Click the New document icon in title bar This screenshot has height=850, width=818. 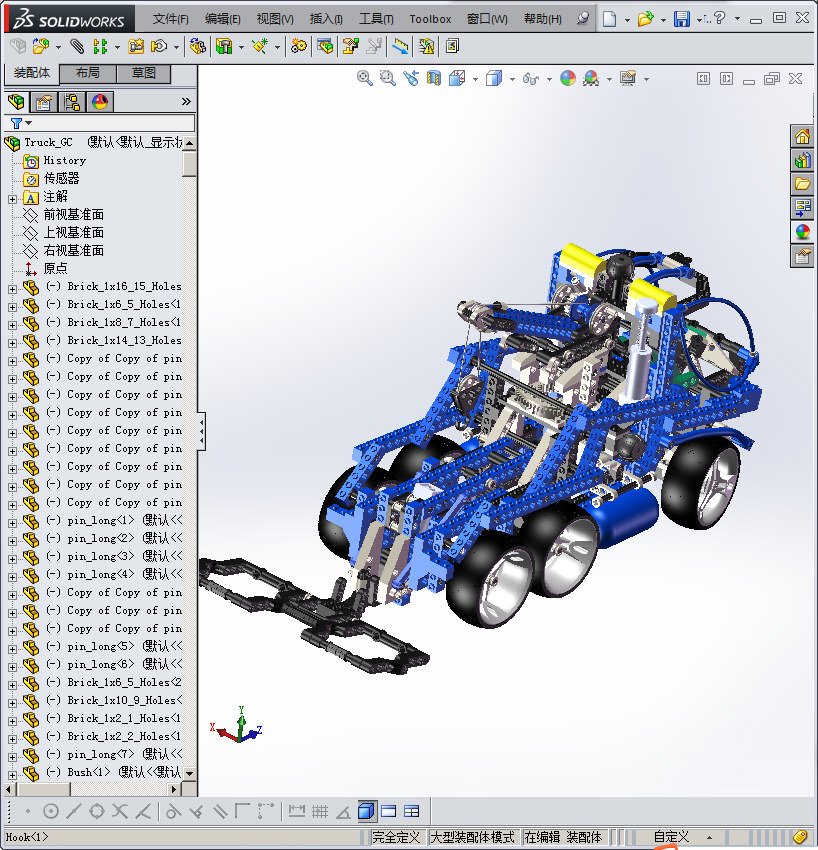[x=609, y=19]
